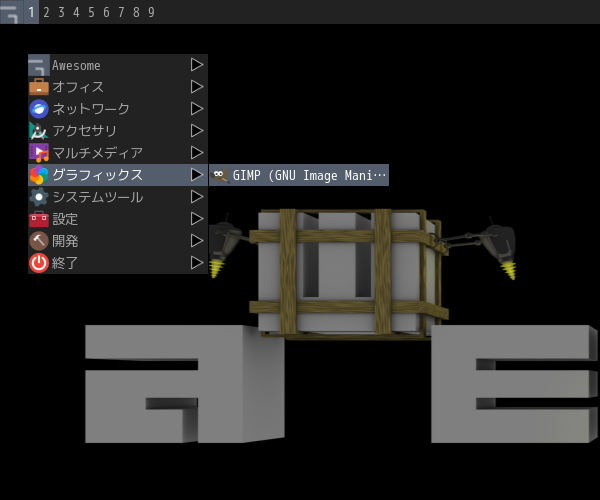Viewport: 600px width, 500px height.
Task: Expand the オフィス submenu arrow
Action: point(197,87)
